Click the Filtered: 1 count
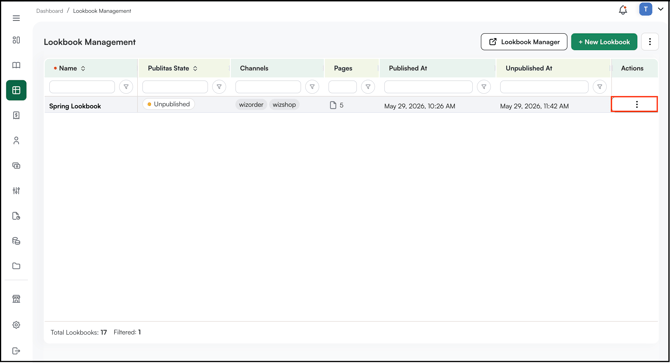This screenshot has height=363, width=670. tap(127, 332)
